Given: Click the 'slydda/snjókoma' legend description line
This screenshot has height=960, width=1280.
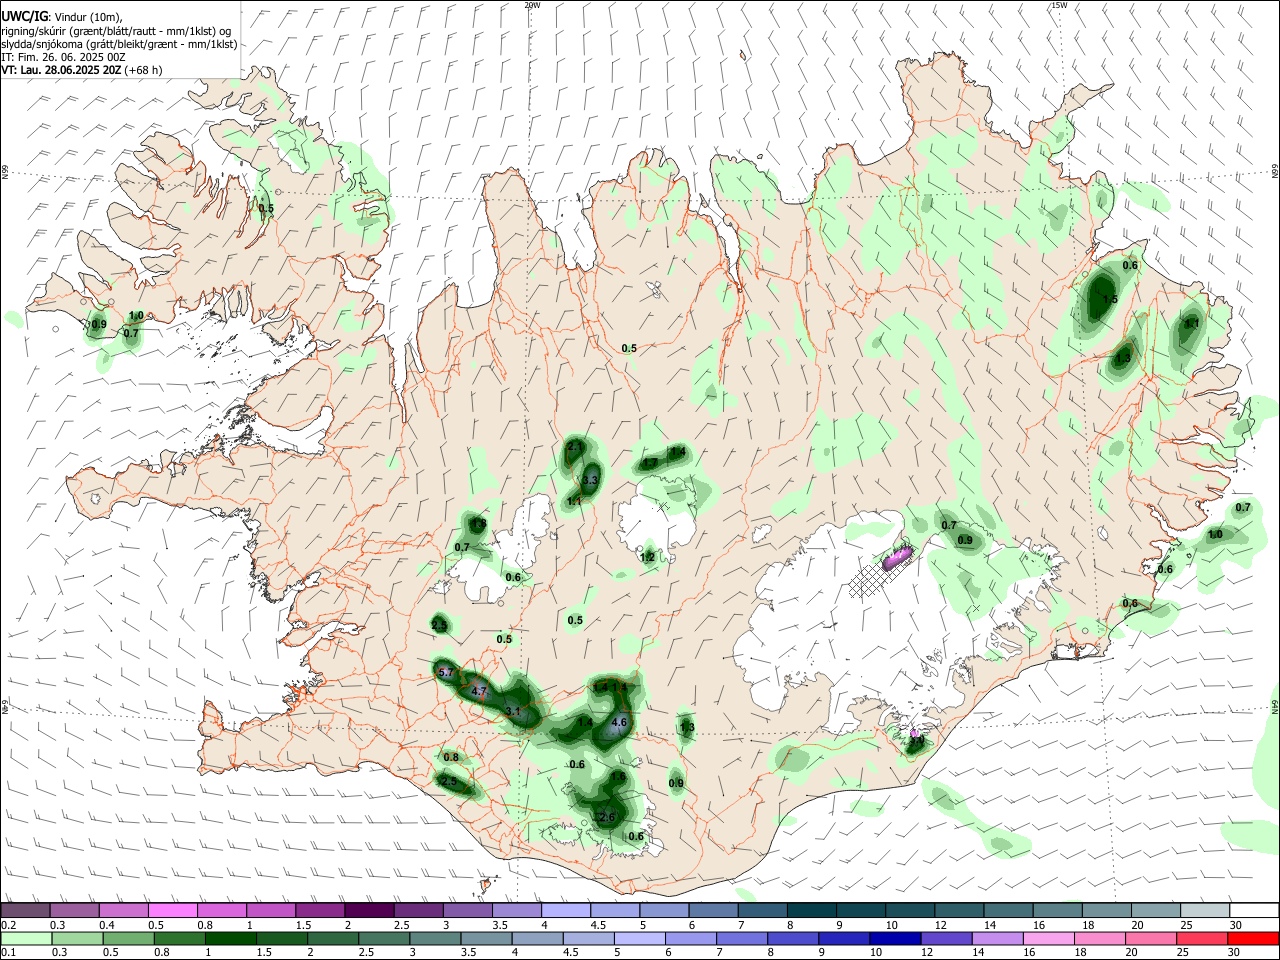Looking at the screenshot, I should [119, 44].
